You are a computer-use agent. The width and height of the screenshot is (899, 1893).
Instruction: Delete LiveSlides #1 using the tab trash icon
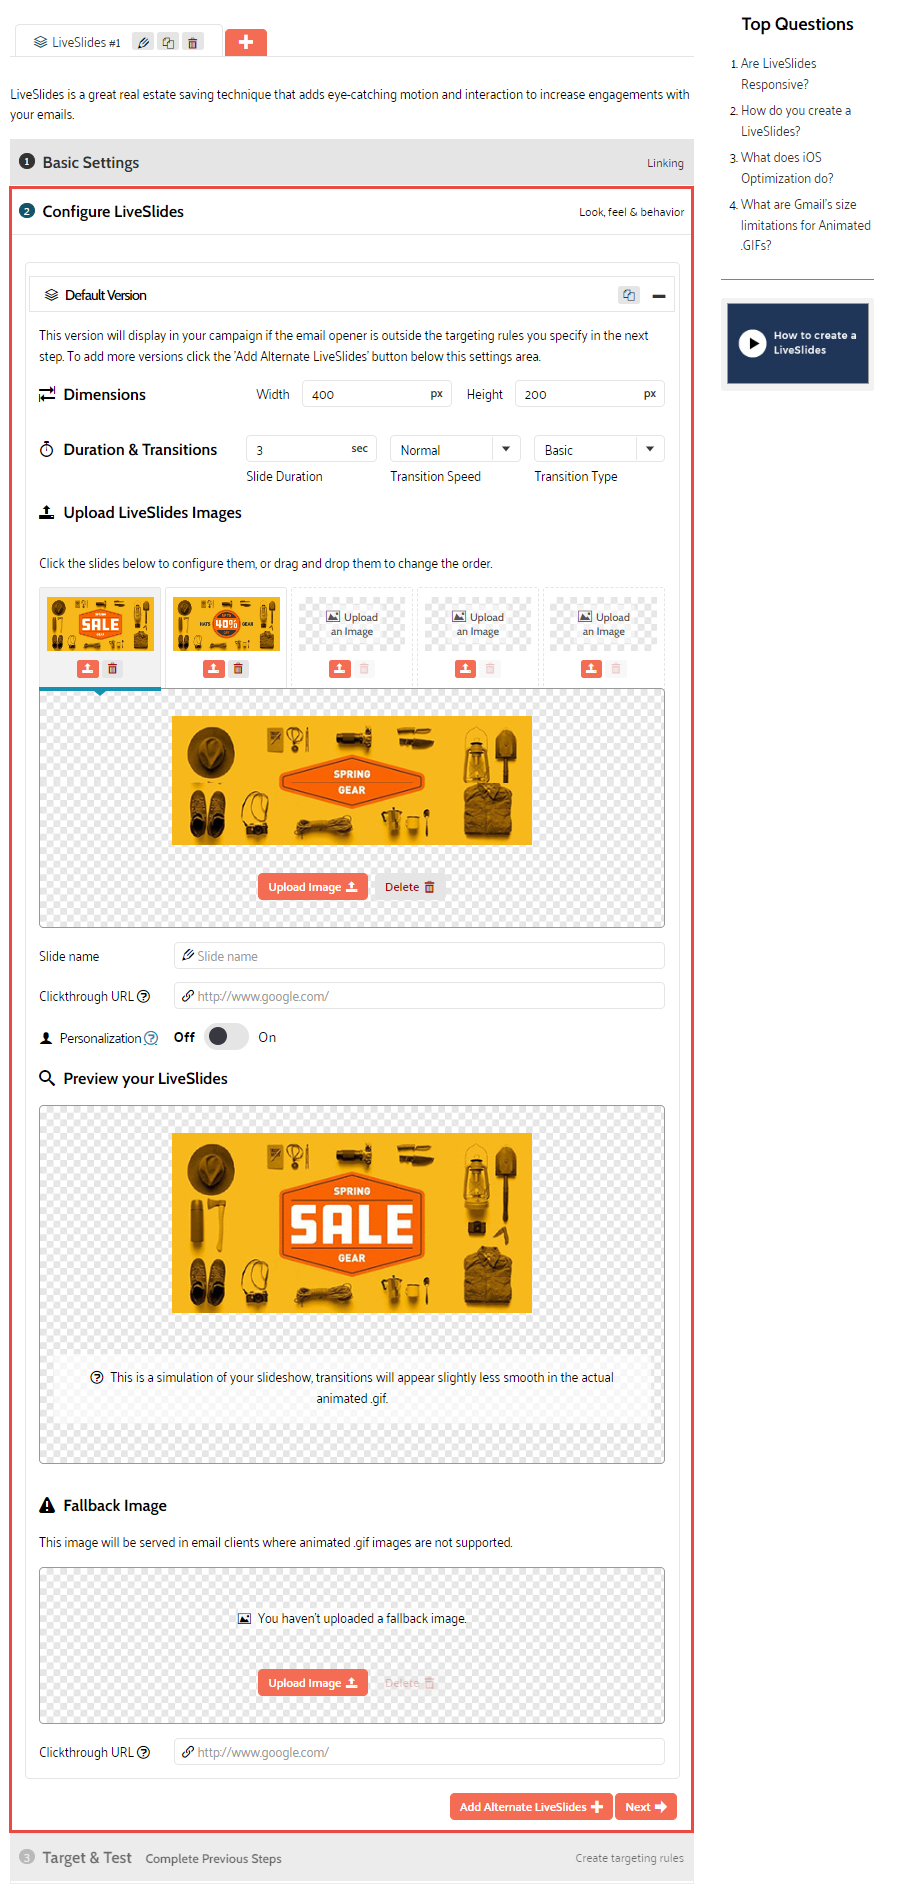193,42
